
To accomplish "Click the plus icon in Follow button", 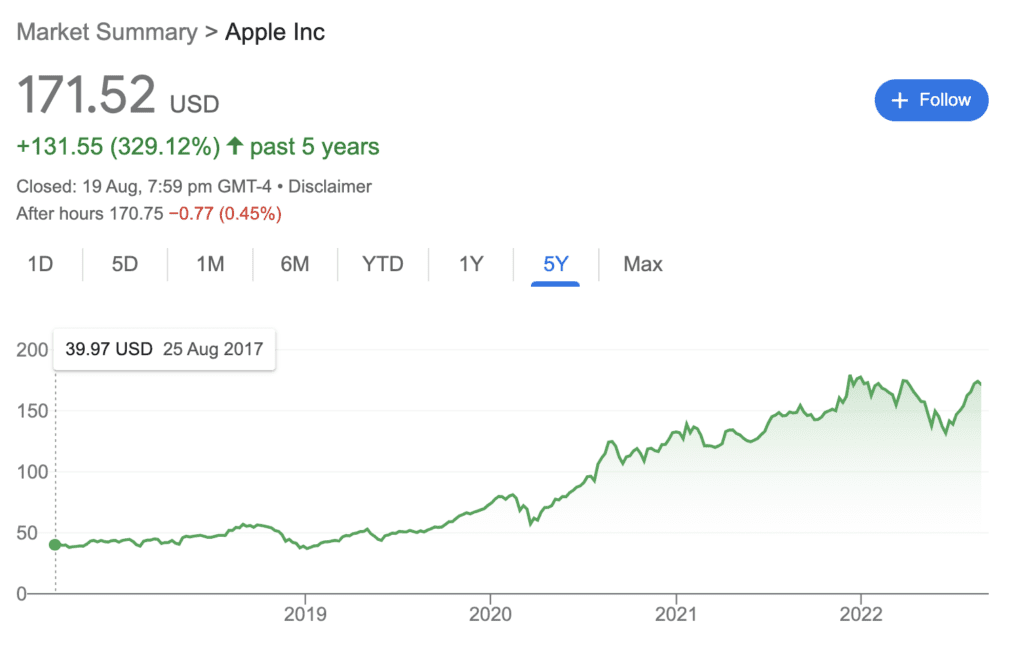I will click(899, 100).
